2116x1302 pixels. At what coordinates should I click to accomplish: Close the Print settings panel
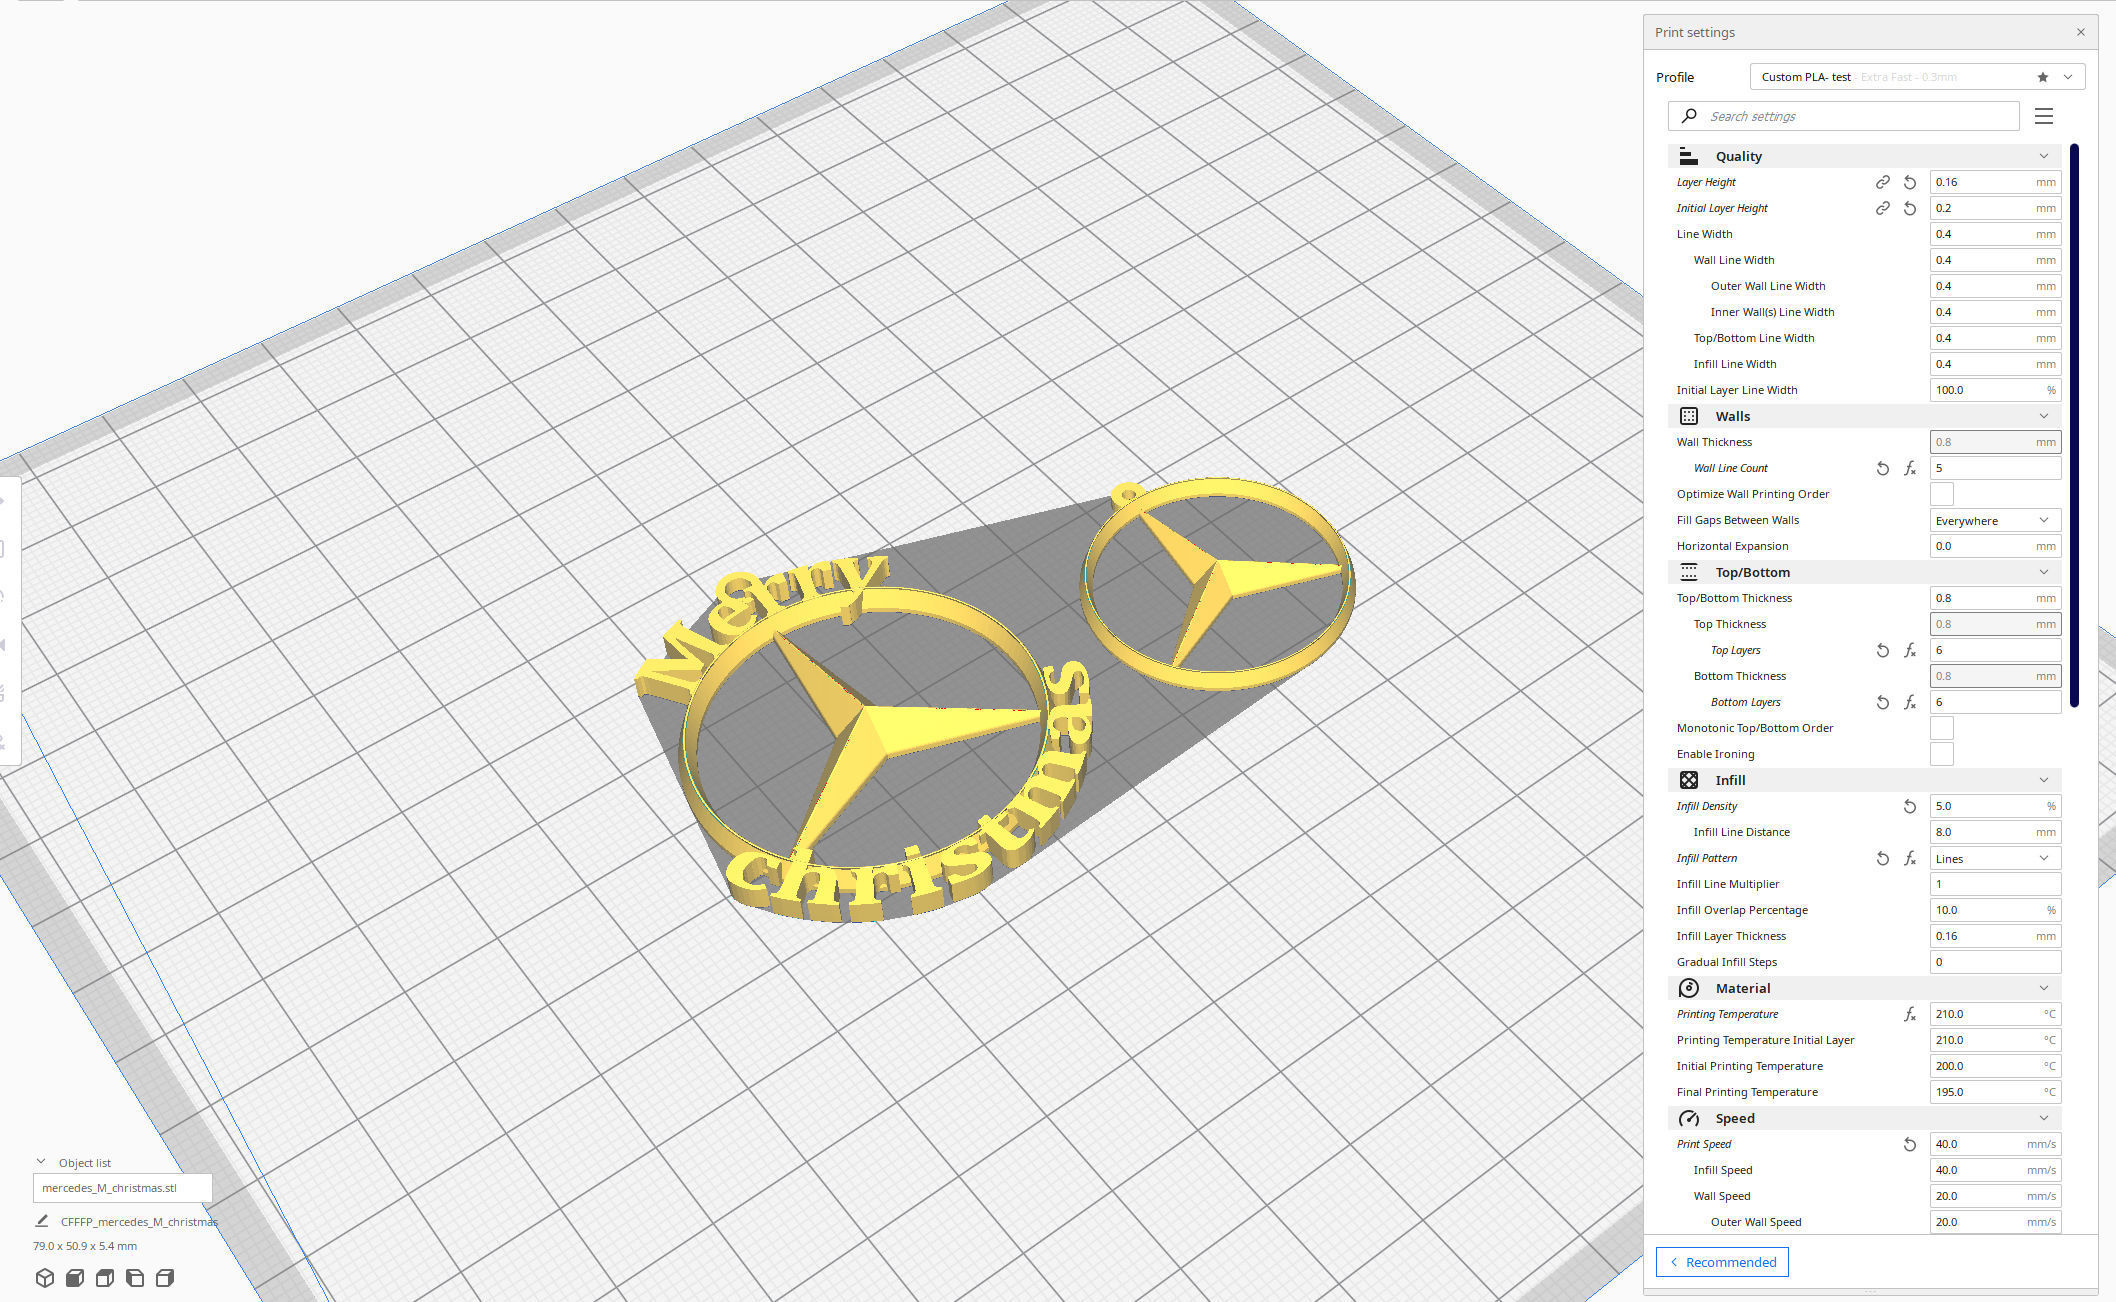2081,32
